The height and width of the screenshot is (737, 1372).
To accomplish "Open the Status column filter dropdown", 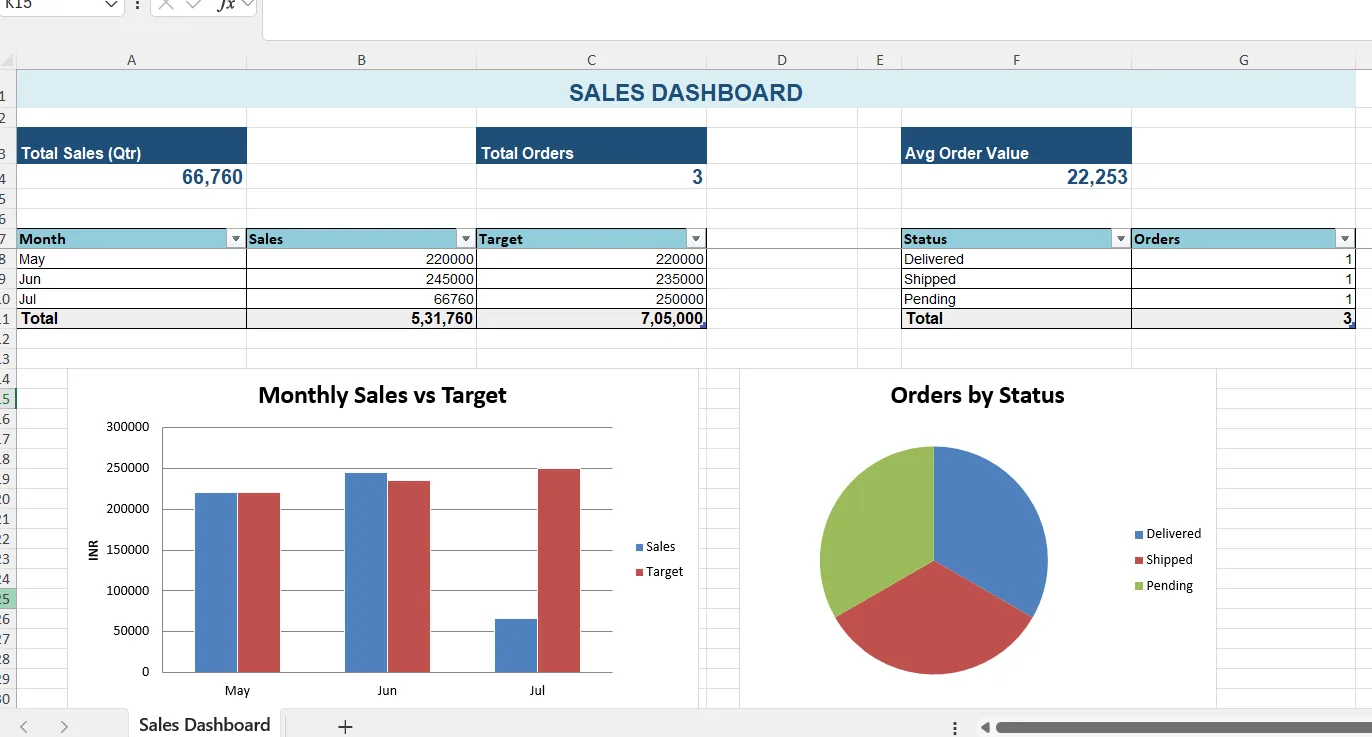I will pos(1121,239).
